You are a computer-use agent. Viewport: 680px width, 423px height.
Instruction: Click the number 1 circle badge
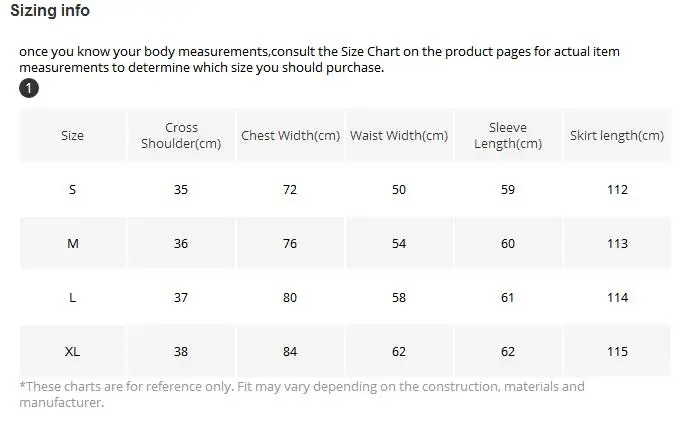[x=29, y=89]
